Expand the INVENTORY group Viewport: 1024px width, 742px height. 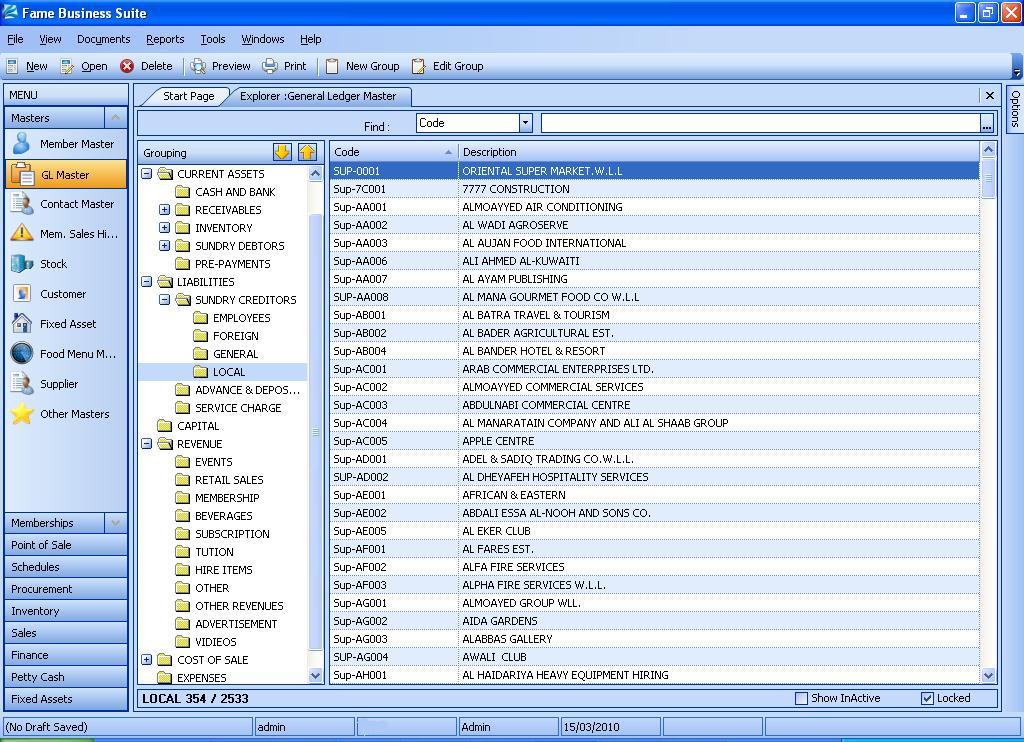coord(165,227)
